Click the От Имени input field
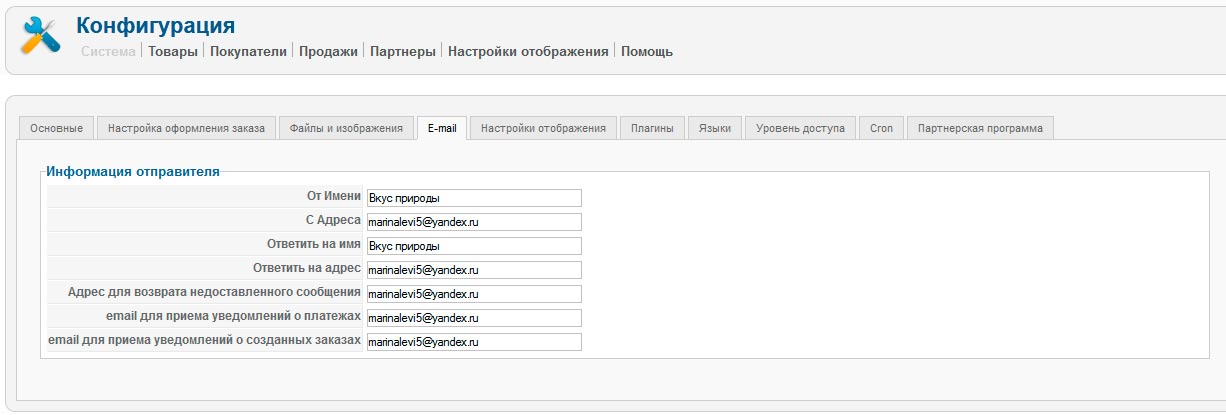 (x=474, y=198)
